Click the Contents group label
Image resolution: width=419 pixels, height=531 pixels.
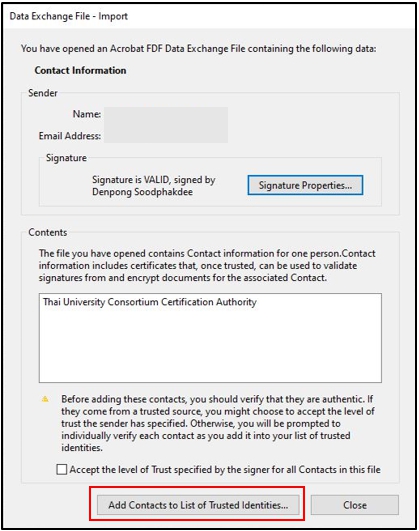48,232
